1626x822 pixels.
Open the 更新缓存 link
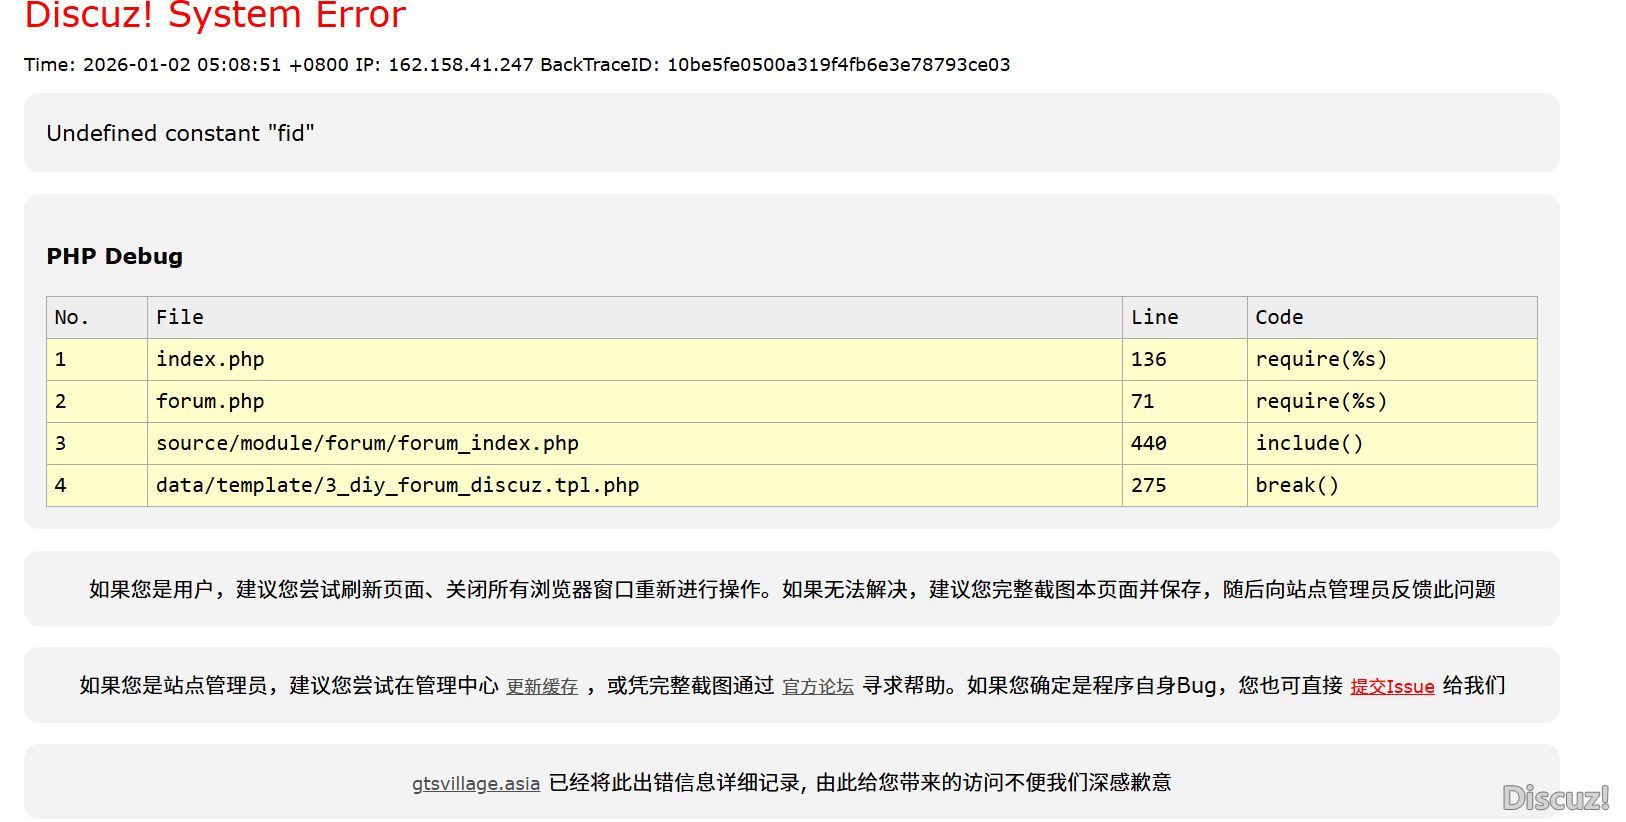pos(542,686)
